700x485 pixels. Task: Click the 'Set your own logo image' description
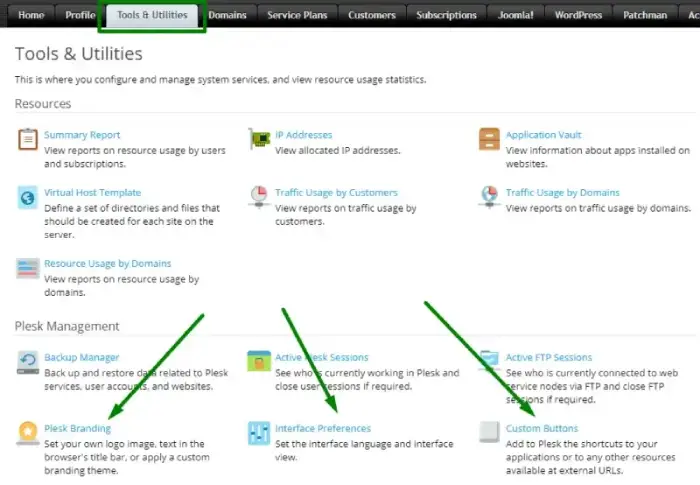(127, 457)
